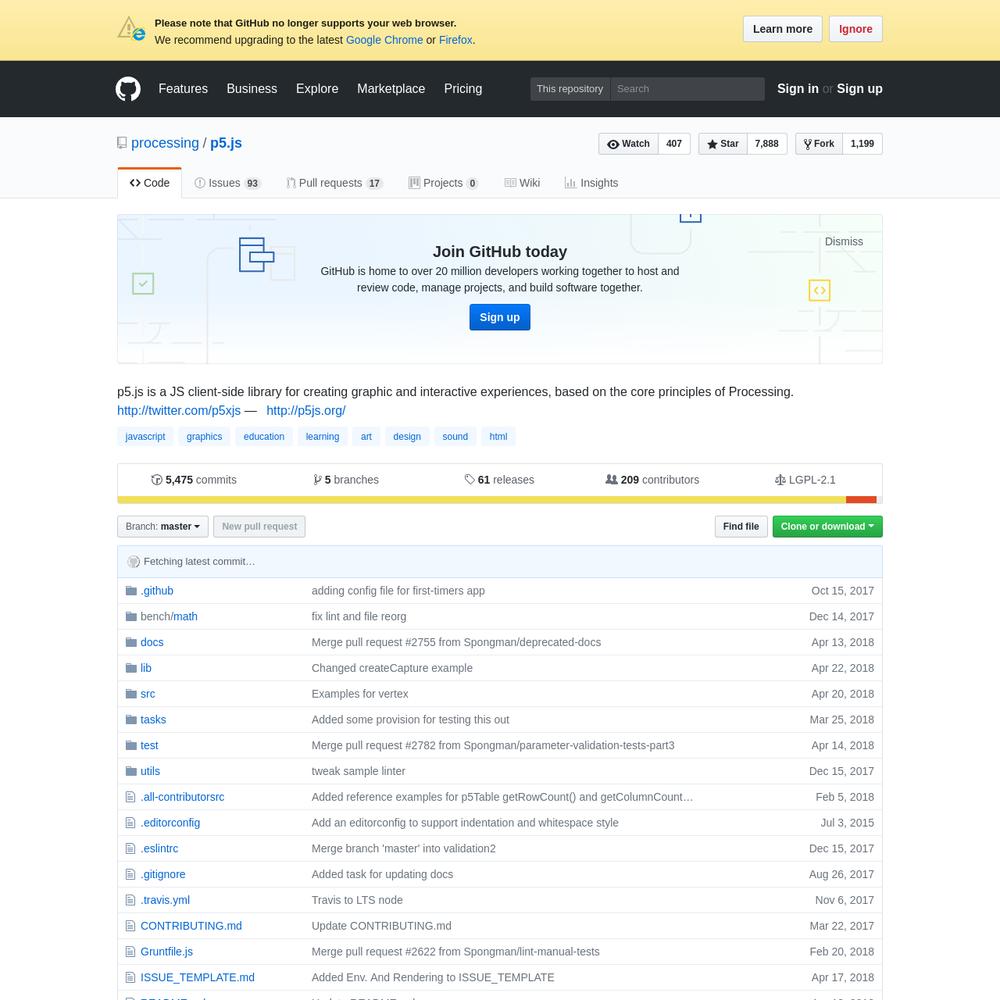
Task: Click the file icon beside Gruntfile.js
Action: point(130,952)
